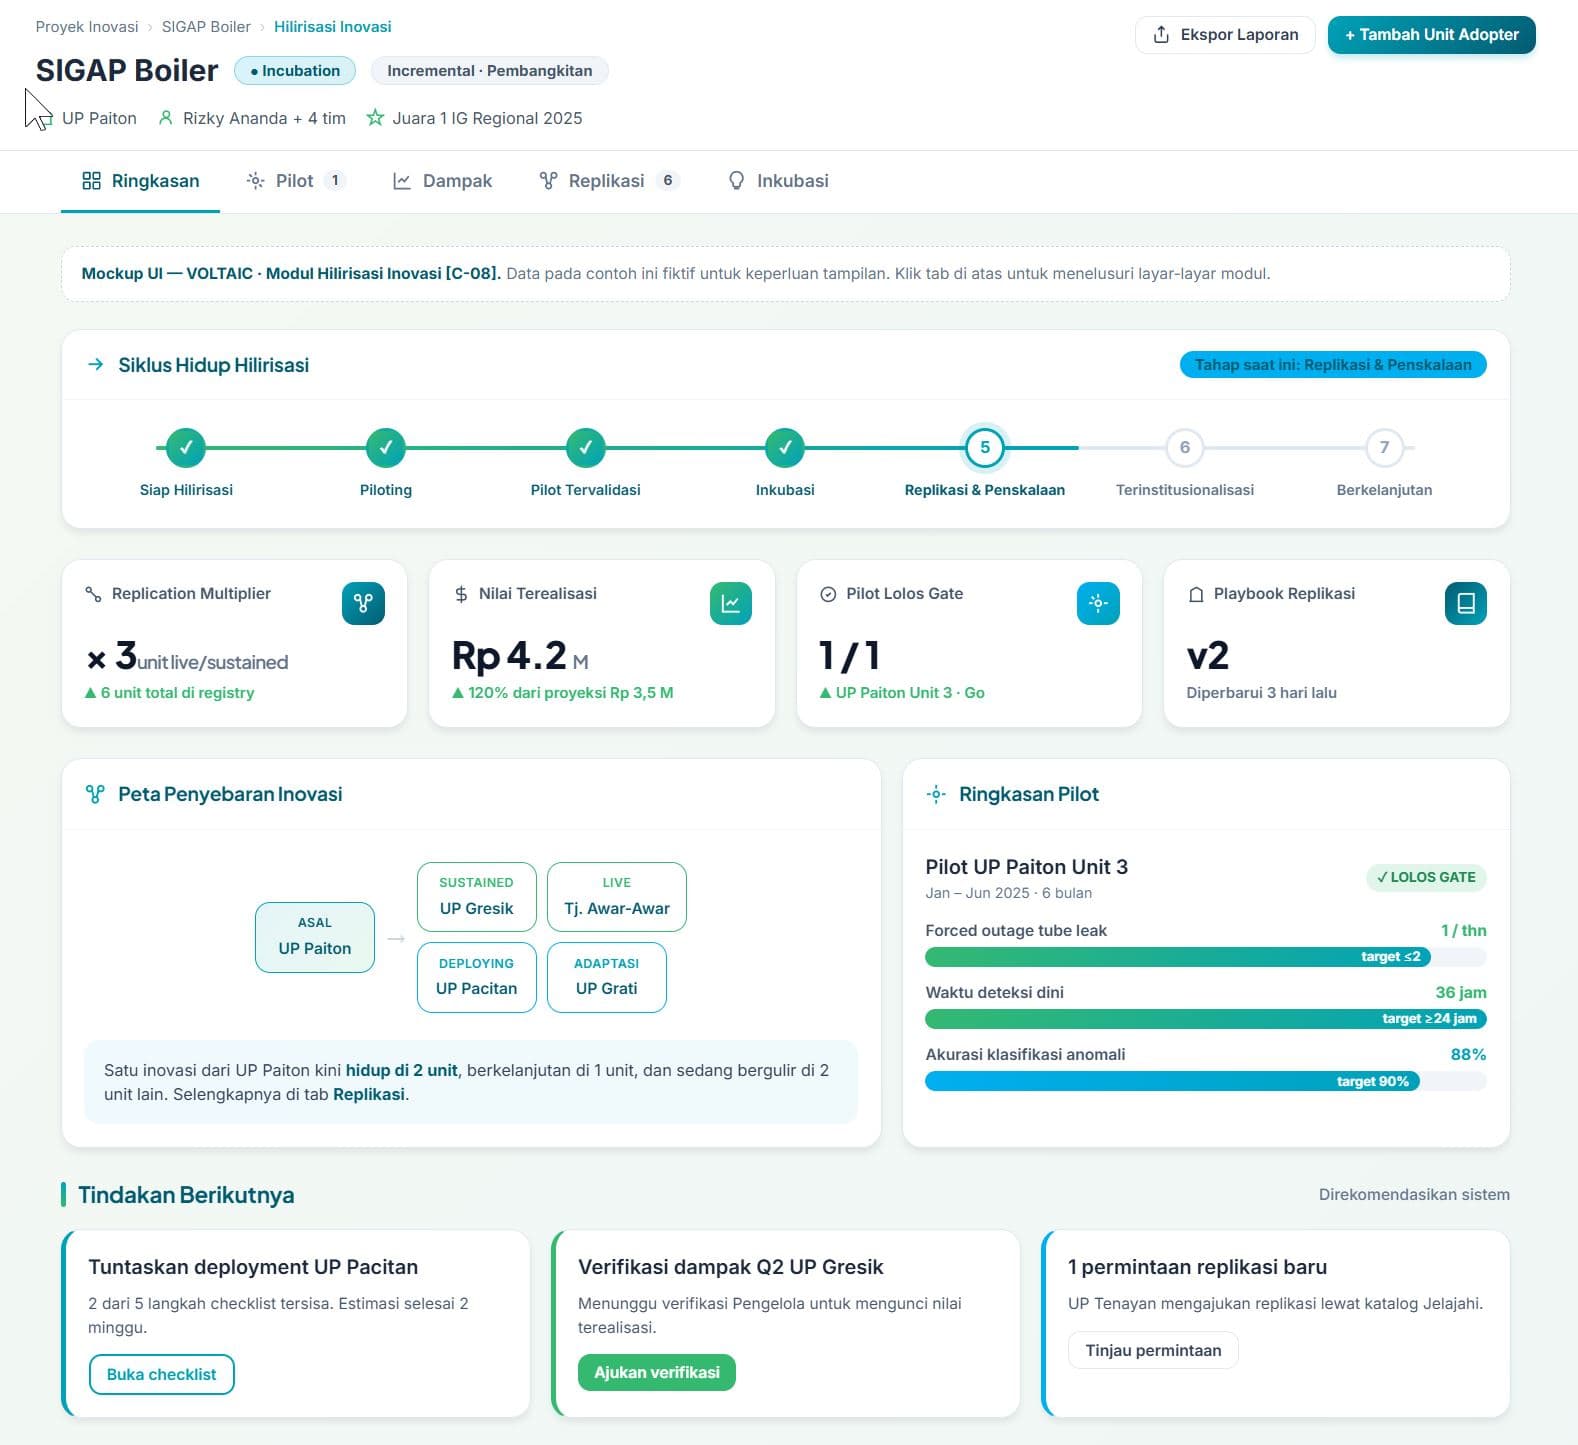Open Buka checklist for UP Pacitan
Image resolution: width=1578 pixels, height=1445 pixels.
click(x=161, y=1374)
